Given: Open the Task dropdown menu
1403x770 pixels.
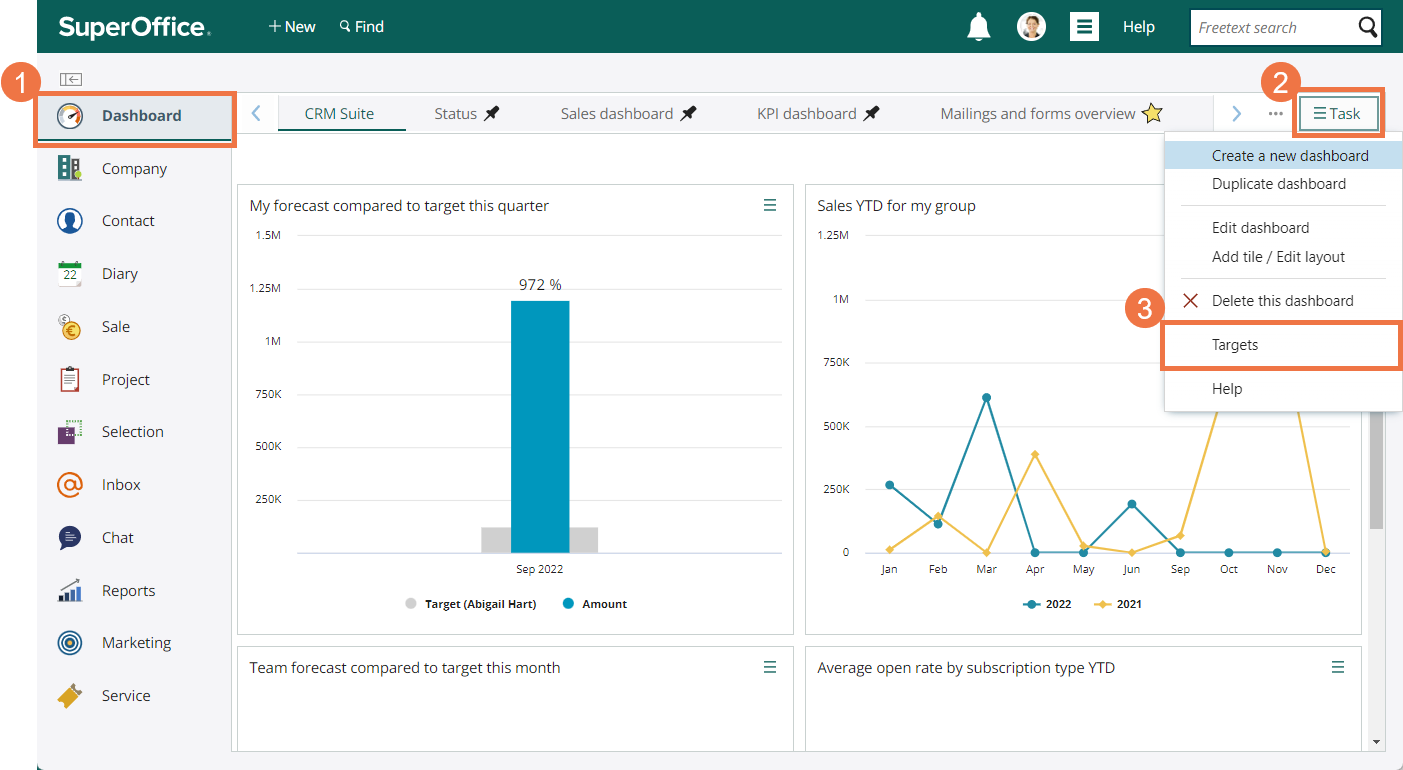Looking at the screenshot, I should [1337, 114].
